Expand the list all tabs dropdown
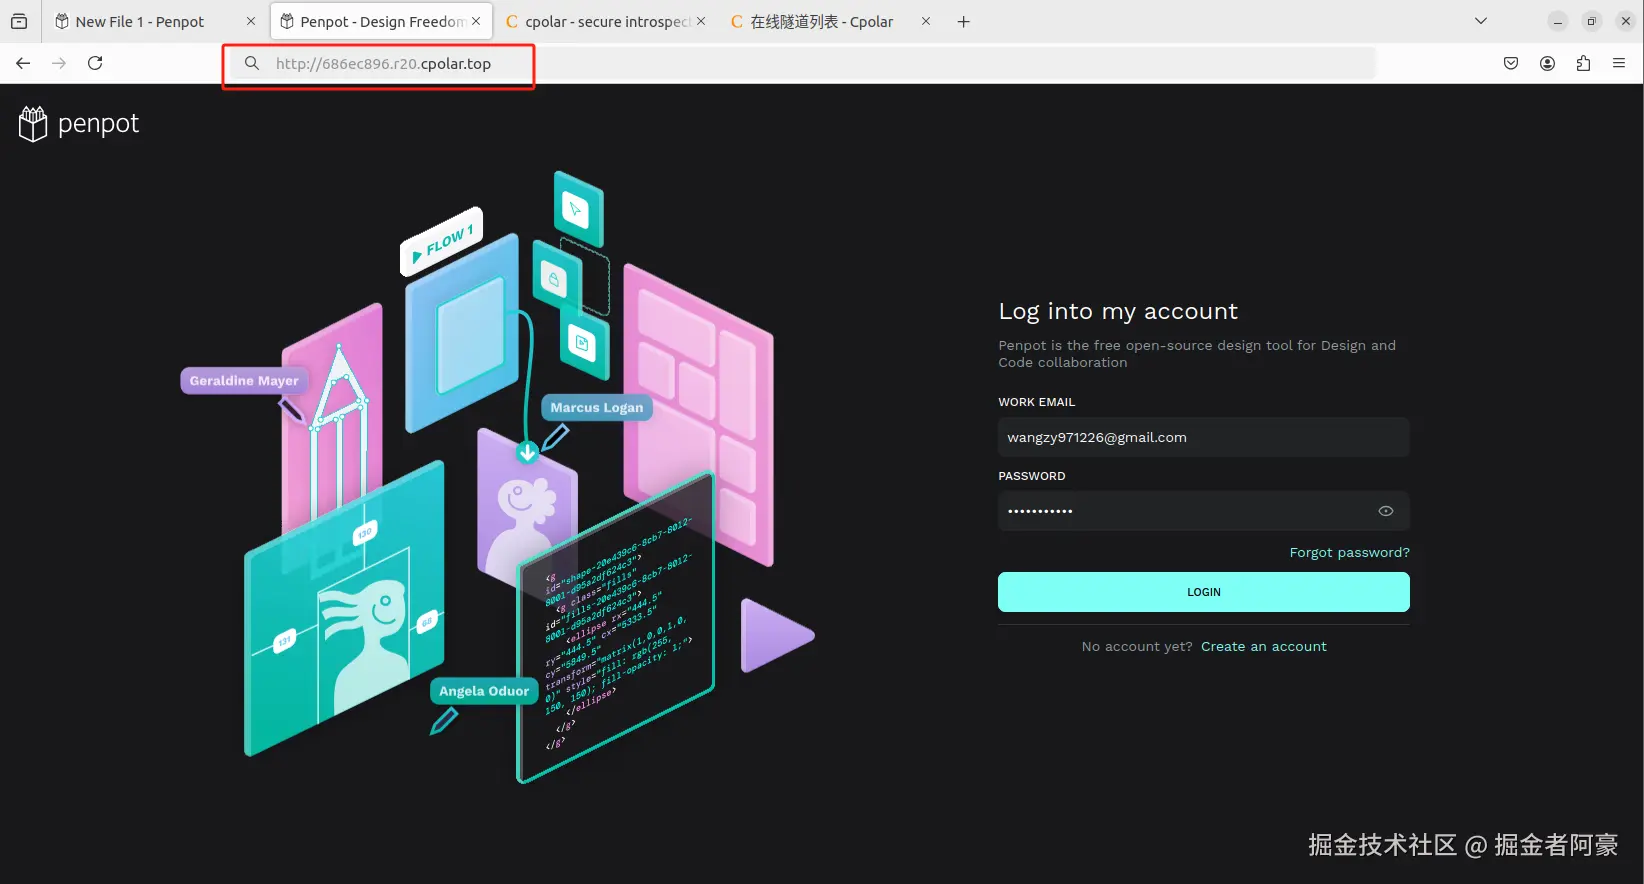 (1481, 21)
